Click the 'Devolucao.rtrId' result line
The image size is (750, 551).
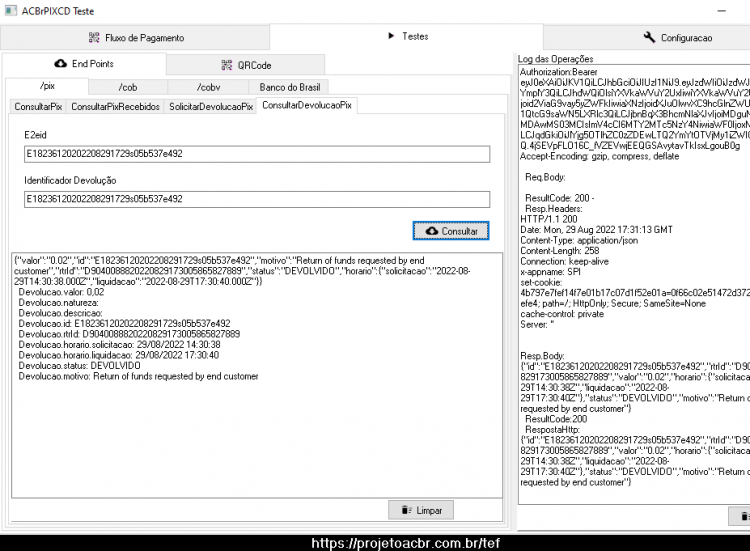click(129, 334)
